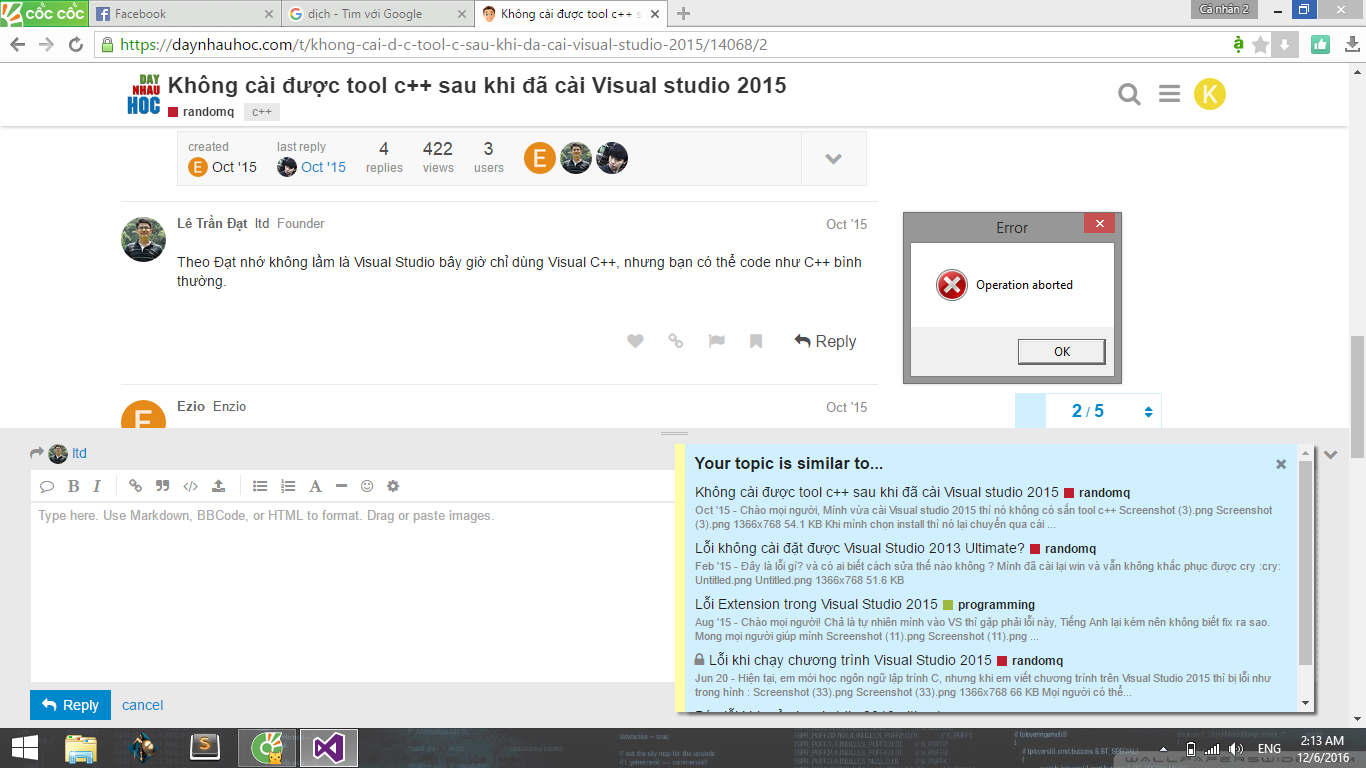
Task: Insert a numbered list in the editor
Action: [x=288, y=486]
